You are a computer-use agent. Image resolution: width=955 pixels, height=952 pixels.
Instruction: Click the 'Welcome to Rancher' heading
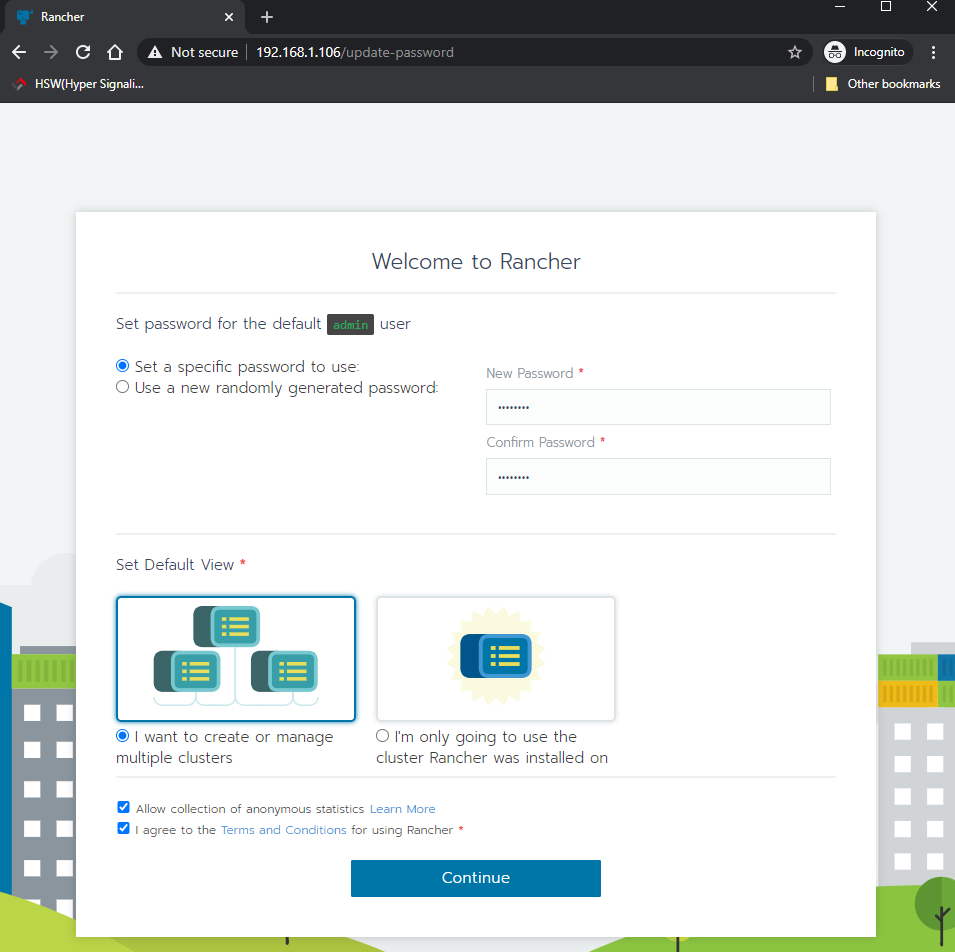click(476, 261)
